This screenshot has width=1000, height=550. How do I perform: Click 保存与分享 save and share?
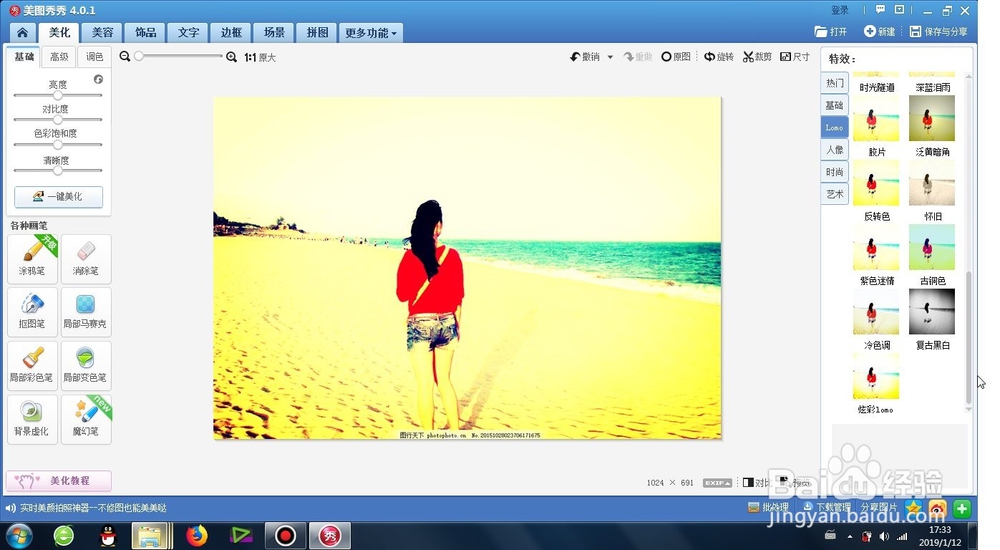939,31
